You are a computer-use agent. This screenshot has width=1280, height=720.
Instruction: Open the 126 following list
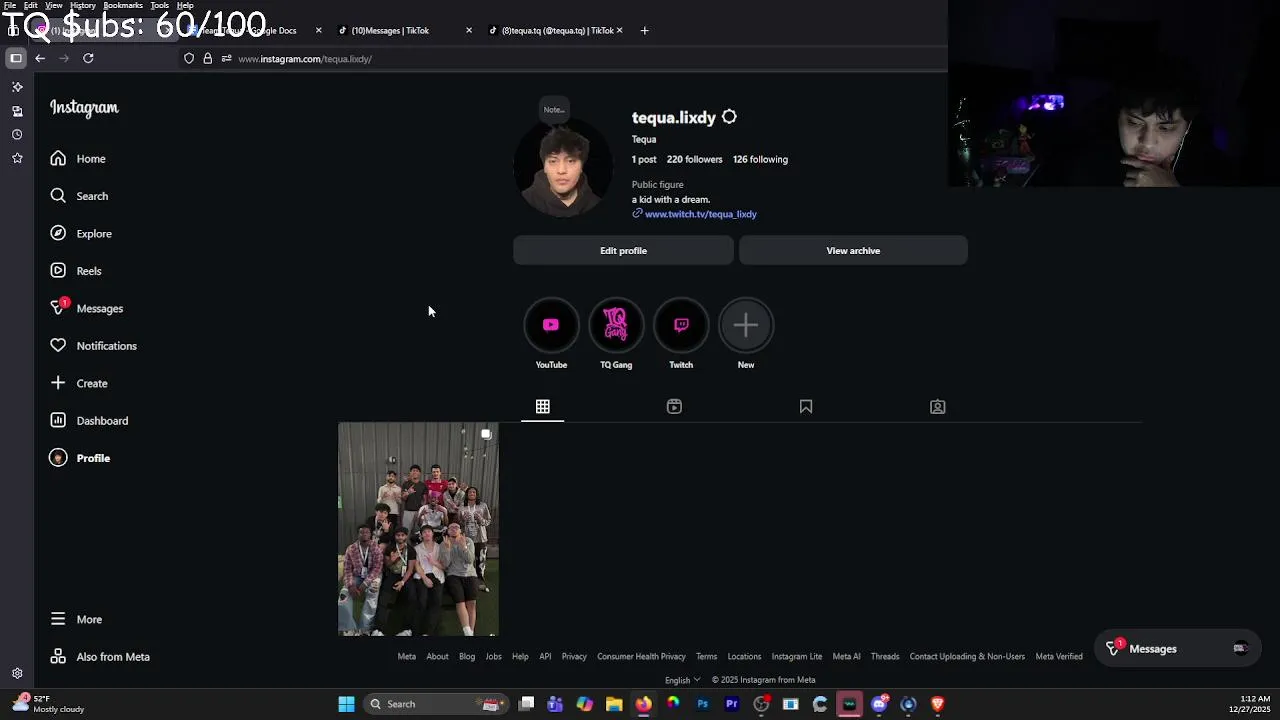[x=760, y=159]
